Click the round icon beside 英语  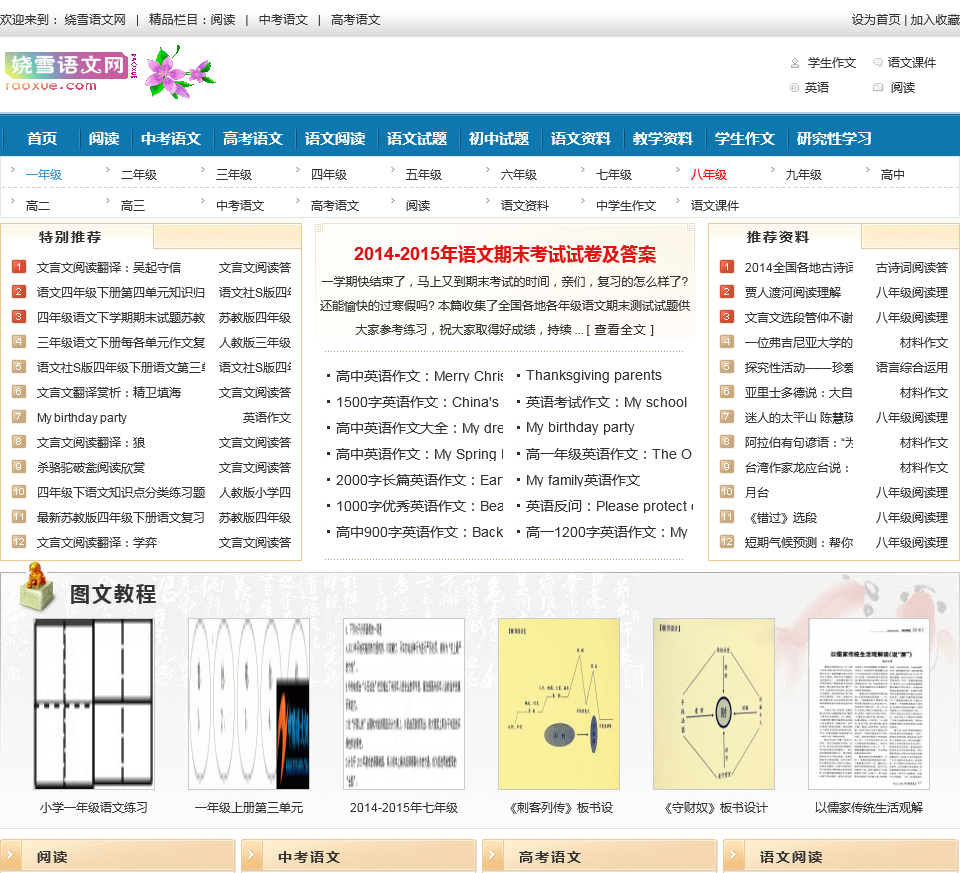point(795,88)
